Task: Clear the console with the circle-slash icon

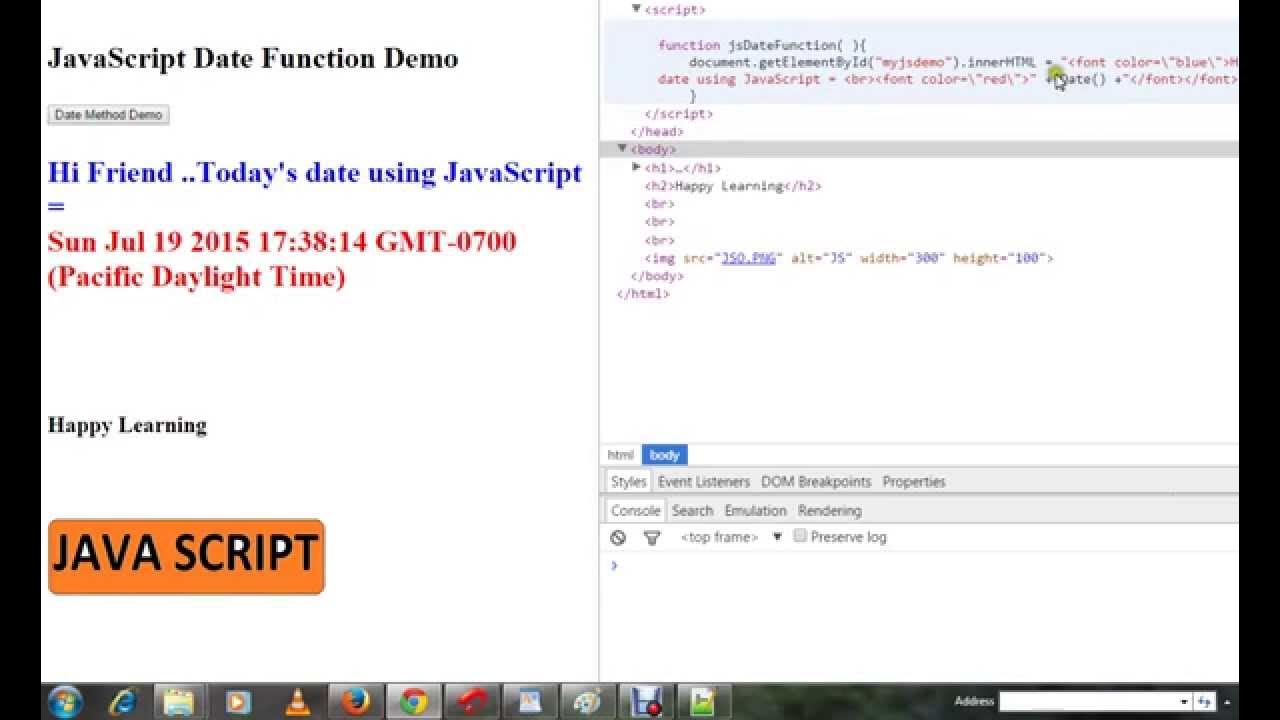Action: click(x=618, y=537)
